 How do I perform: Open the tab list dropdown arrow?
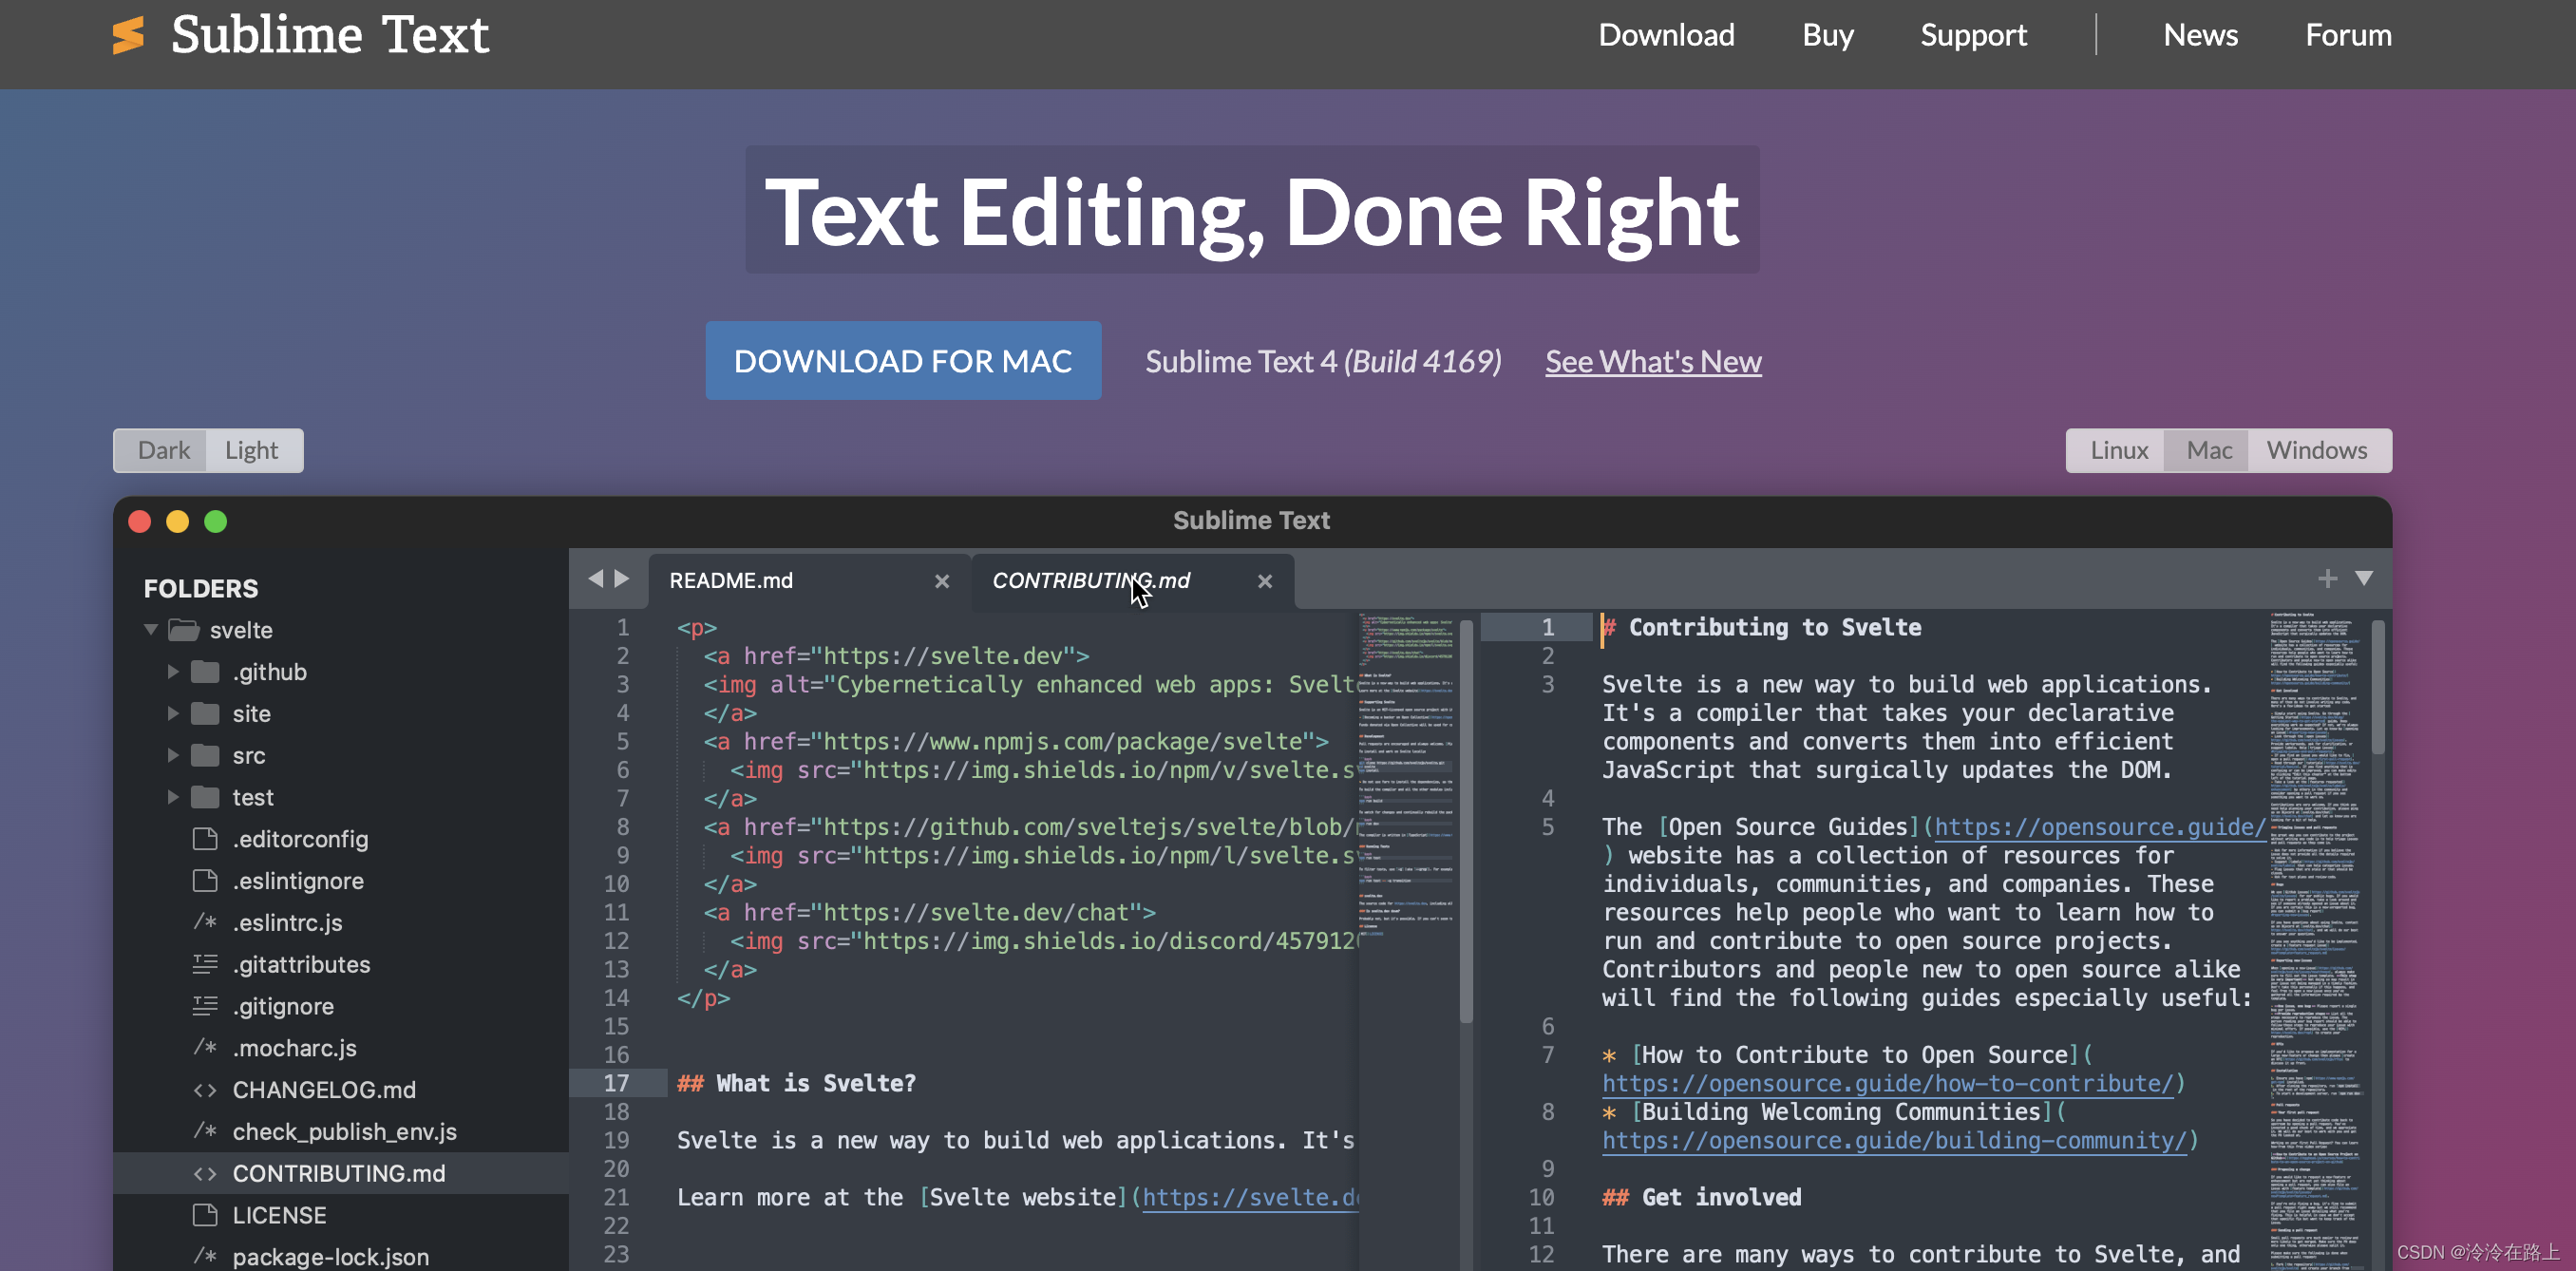coord(2363,579)
